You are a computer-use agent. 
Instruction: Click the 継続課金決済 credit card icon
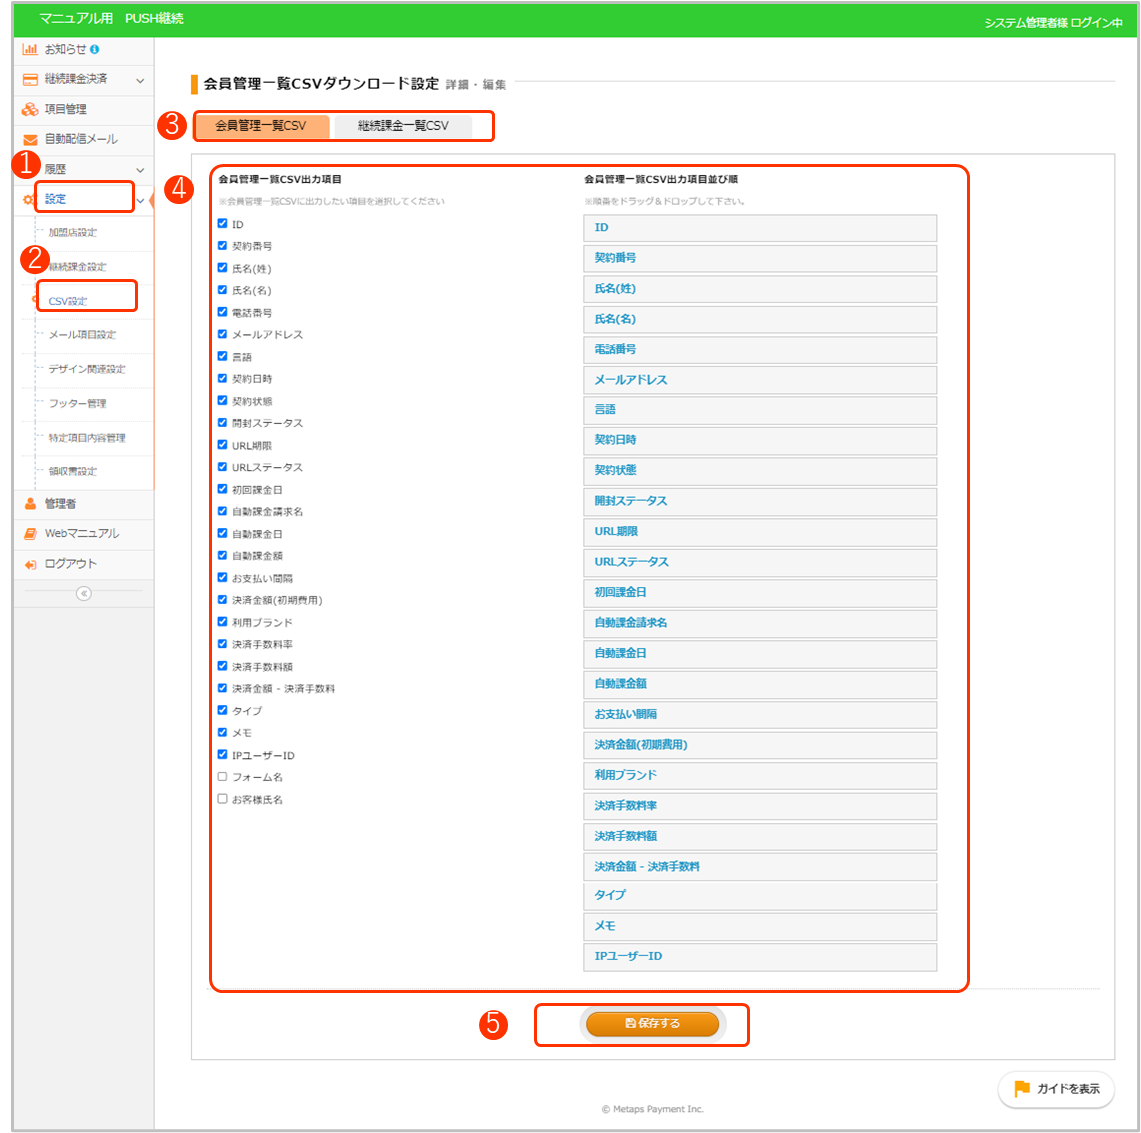tap(30, 79)
